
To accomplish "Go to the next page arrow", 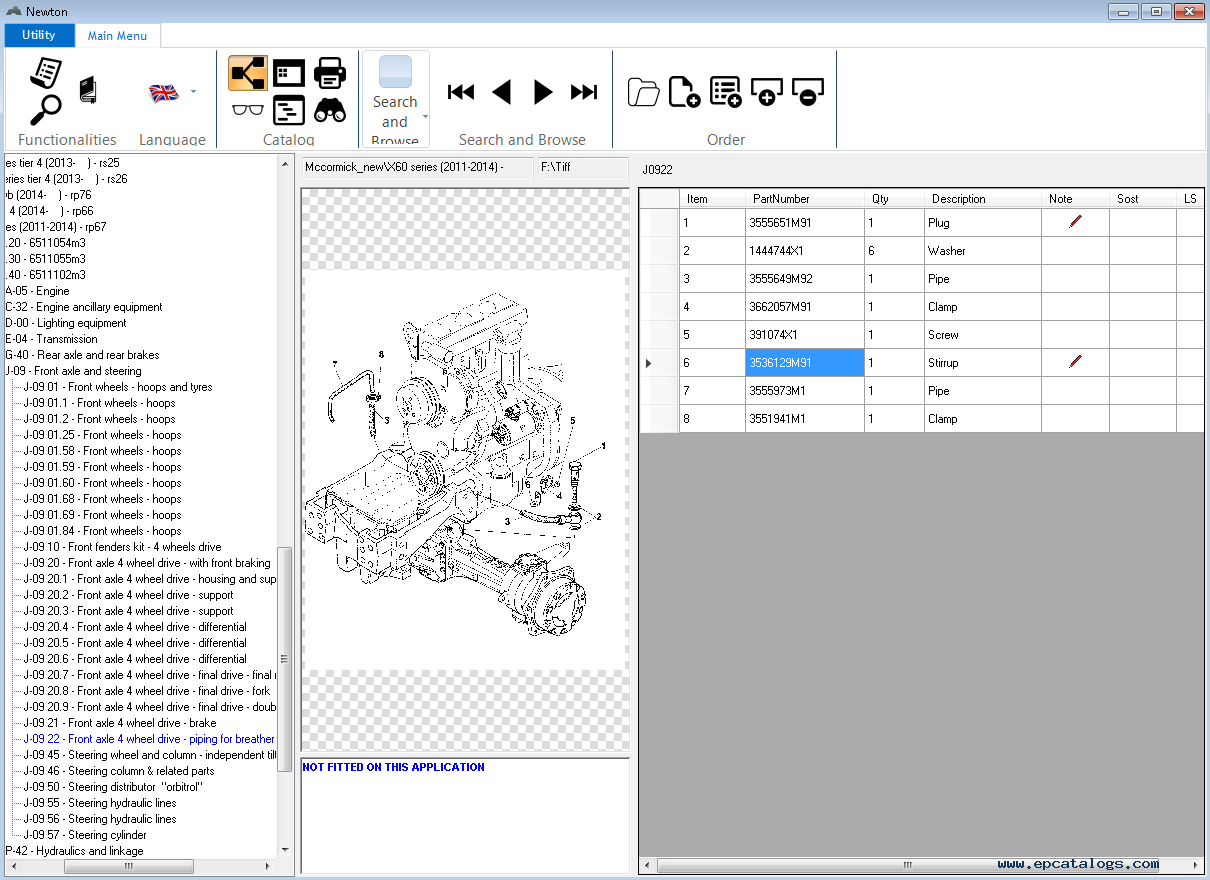I will pos(543,92).
